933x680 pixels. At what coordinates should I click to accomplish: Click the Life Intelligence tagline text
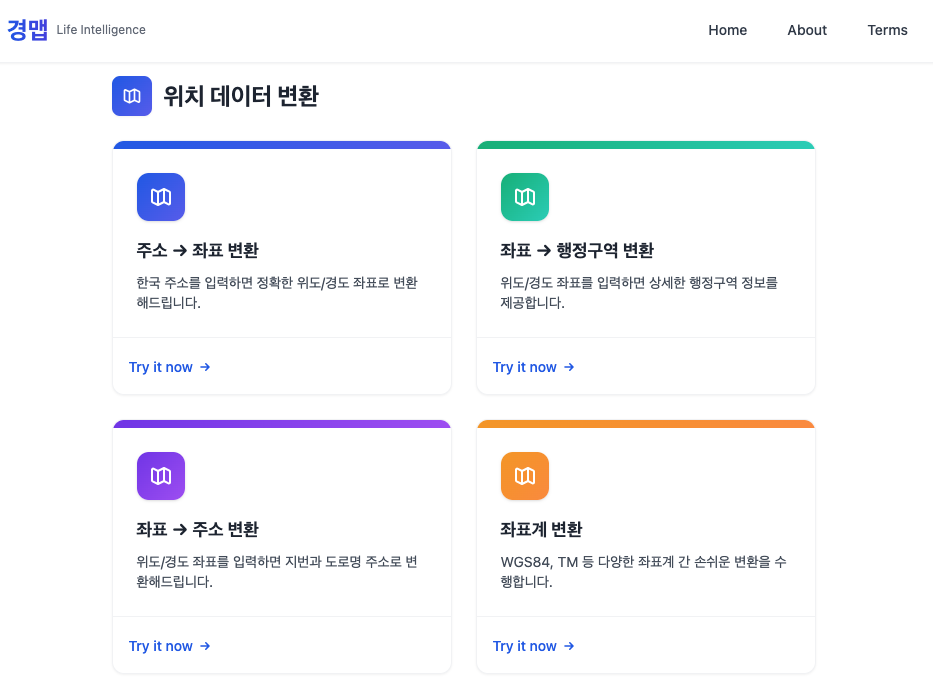tap(101, 30)
